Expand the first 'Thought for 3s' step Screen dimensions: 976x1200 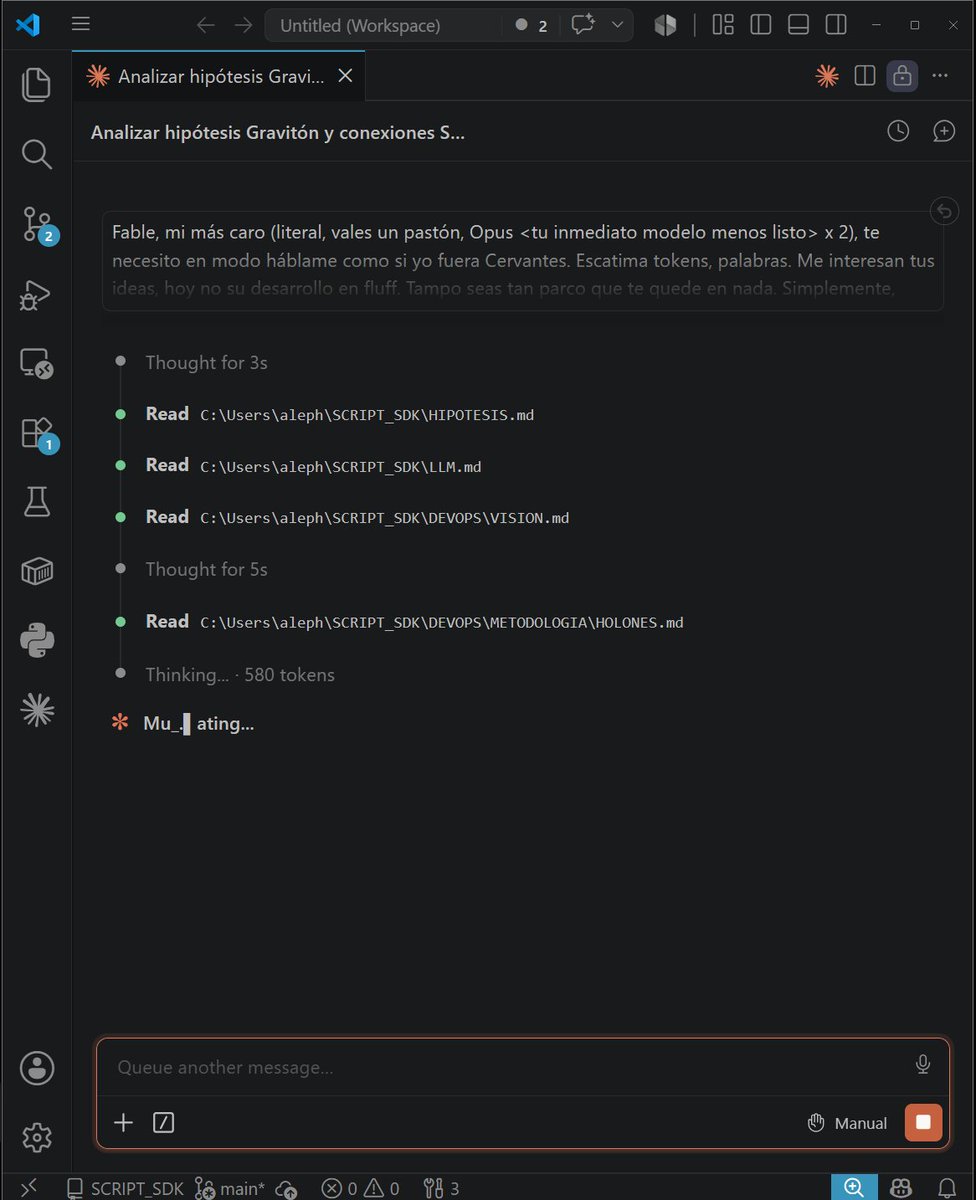206,362
